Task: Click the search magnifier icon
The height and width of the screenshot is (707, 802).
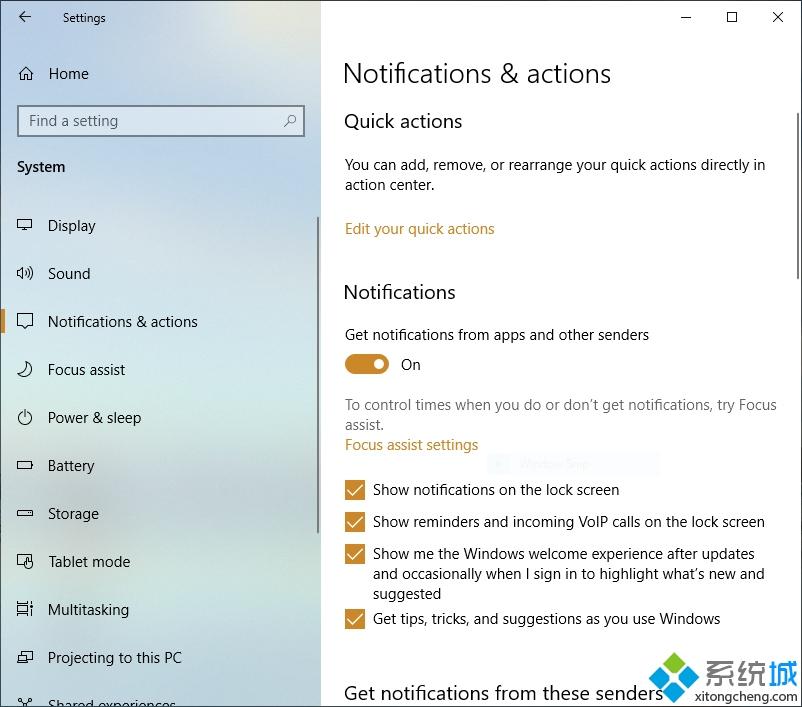Action: point(290,121)
